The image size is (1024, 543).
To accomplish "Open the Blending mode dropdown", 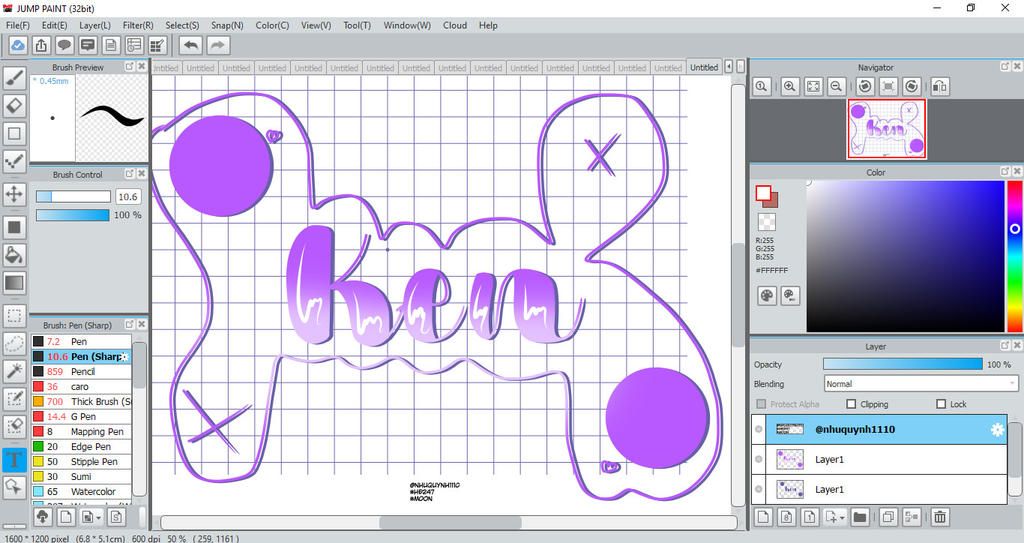I will [x=921, y=384].
